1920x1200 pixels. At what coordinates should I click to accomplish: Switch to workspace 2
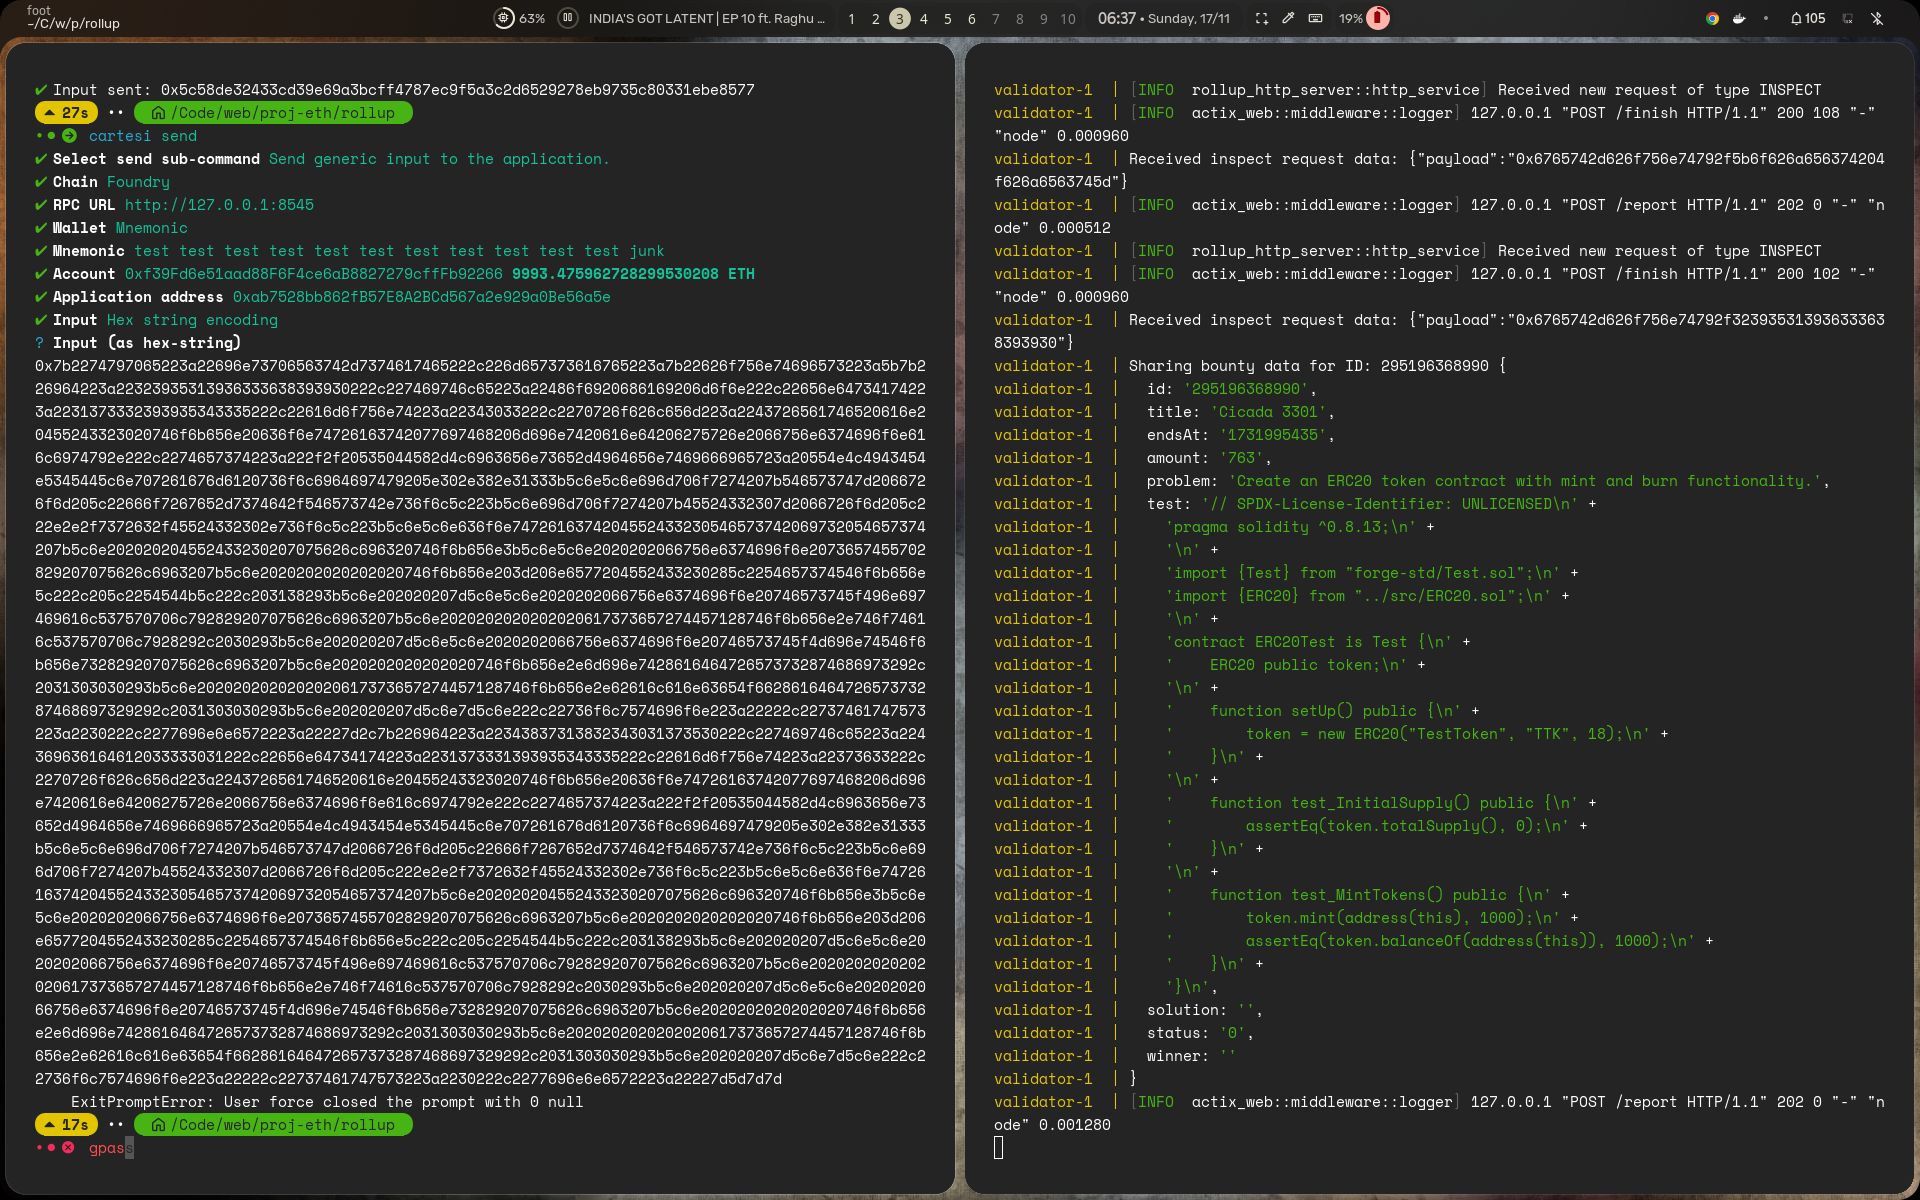[x=875, y=18]
